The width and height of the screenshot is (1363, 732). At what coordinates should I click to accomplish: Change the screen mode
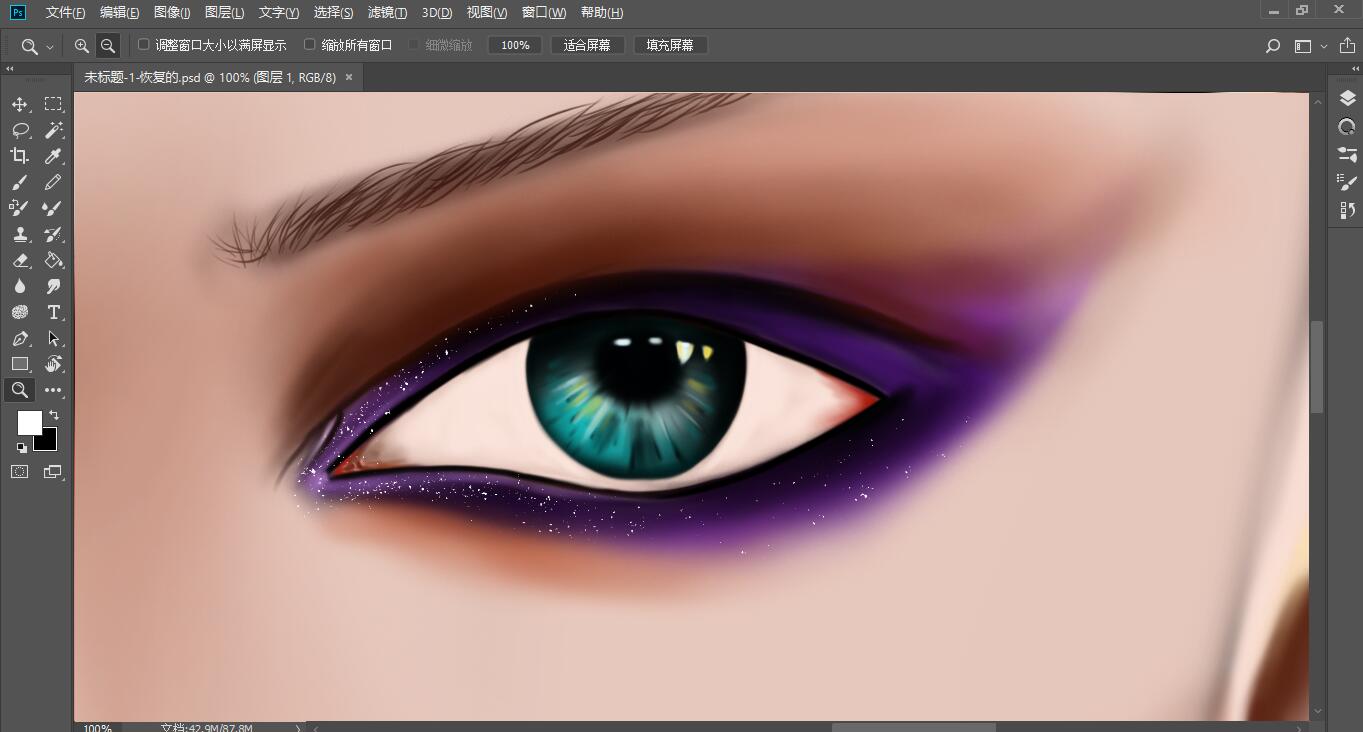(53, 471)
